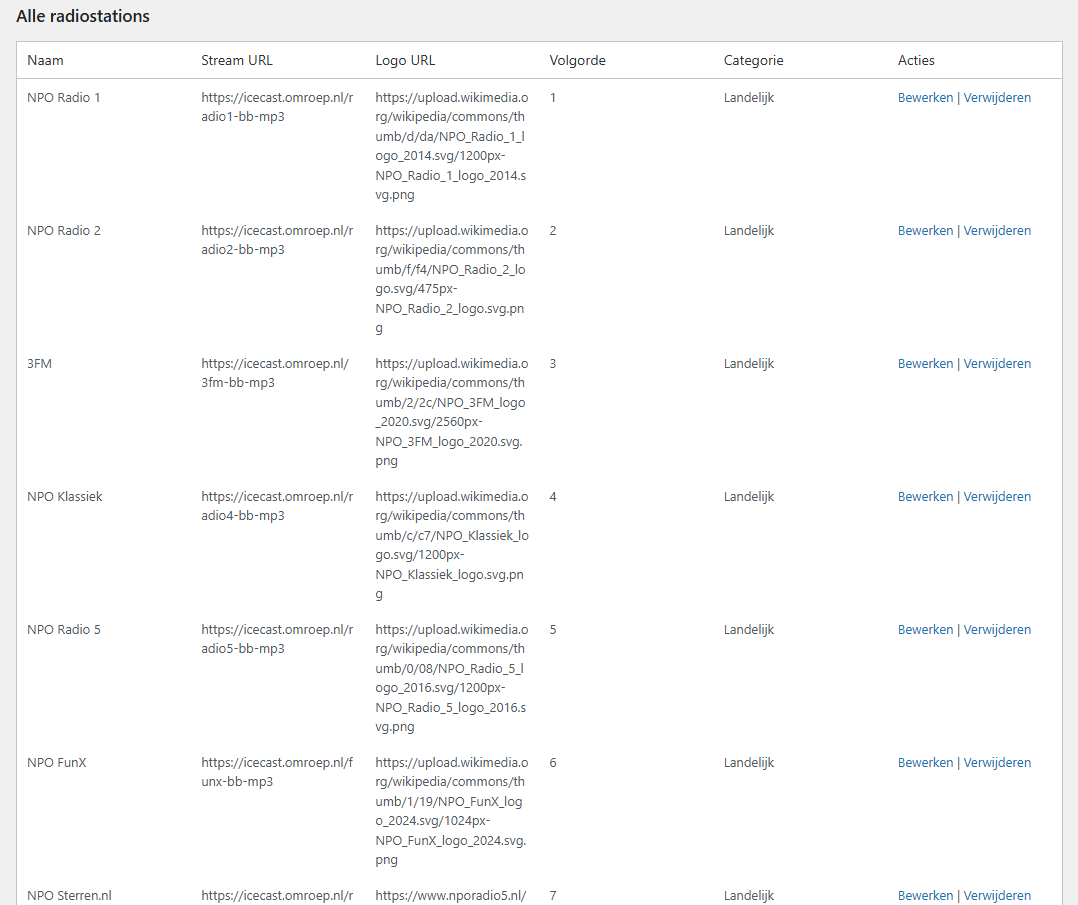Open Bewerken for 3FM station

tap(925, 364)
